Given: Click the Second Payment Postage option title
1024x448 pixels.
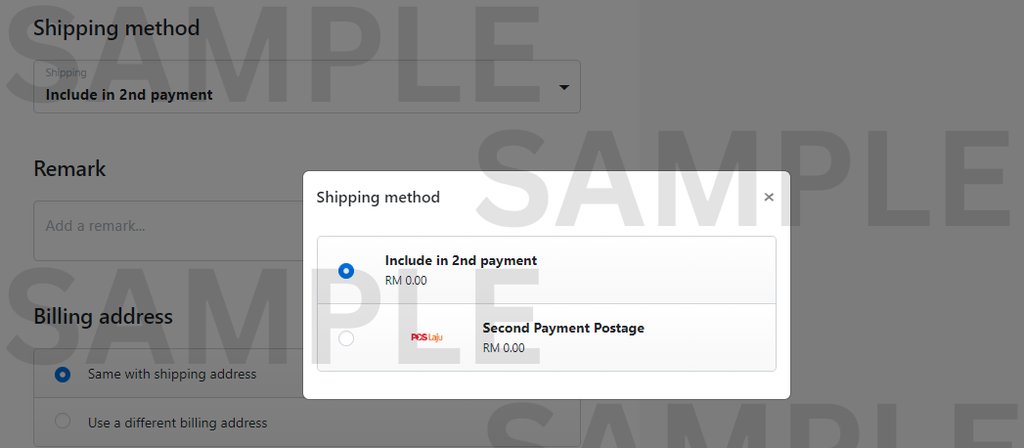Looking at the screenshot, I should click(x=563, y=328).
